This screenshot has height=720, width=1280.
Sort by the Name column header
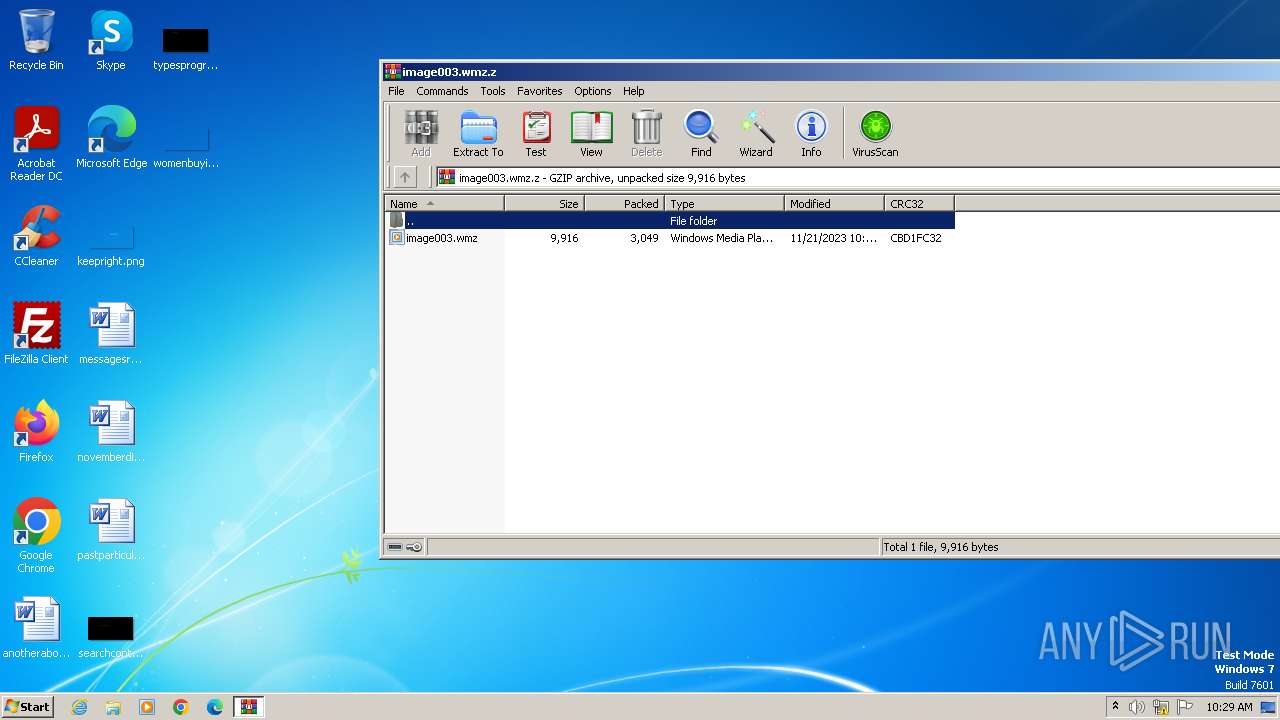tap(444, 204)
